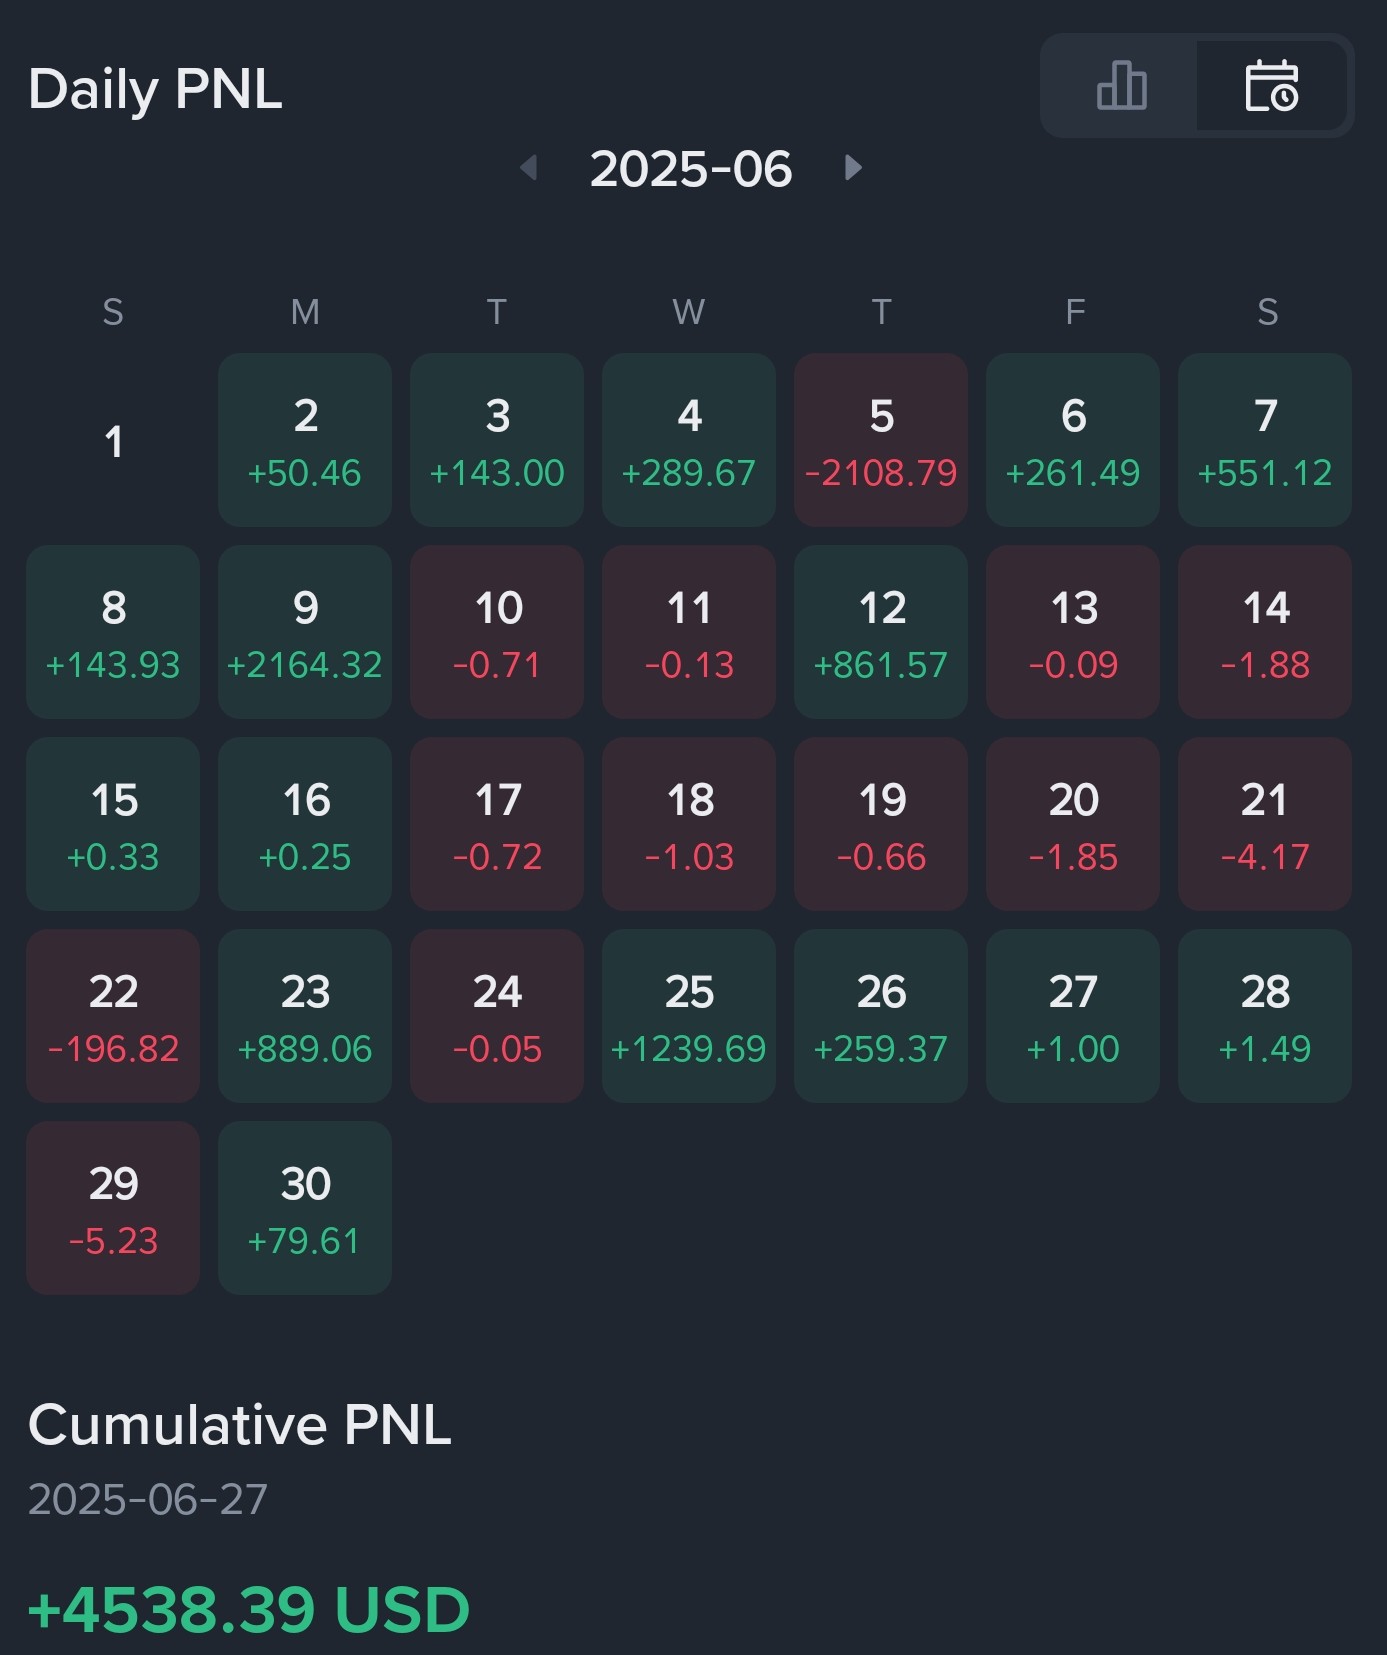Go to next month

coord(853,168)
